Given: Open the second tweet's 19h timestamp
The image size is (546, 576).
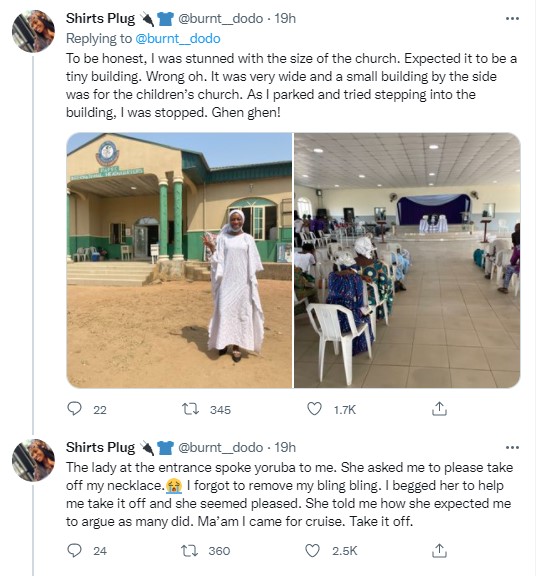Looking at the screenshot, I should 285,447.
